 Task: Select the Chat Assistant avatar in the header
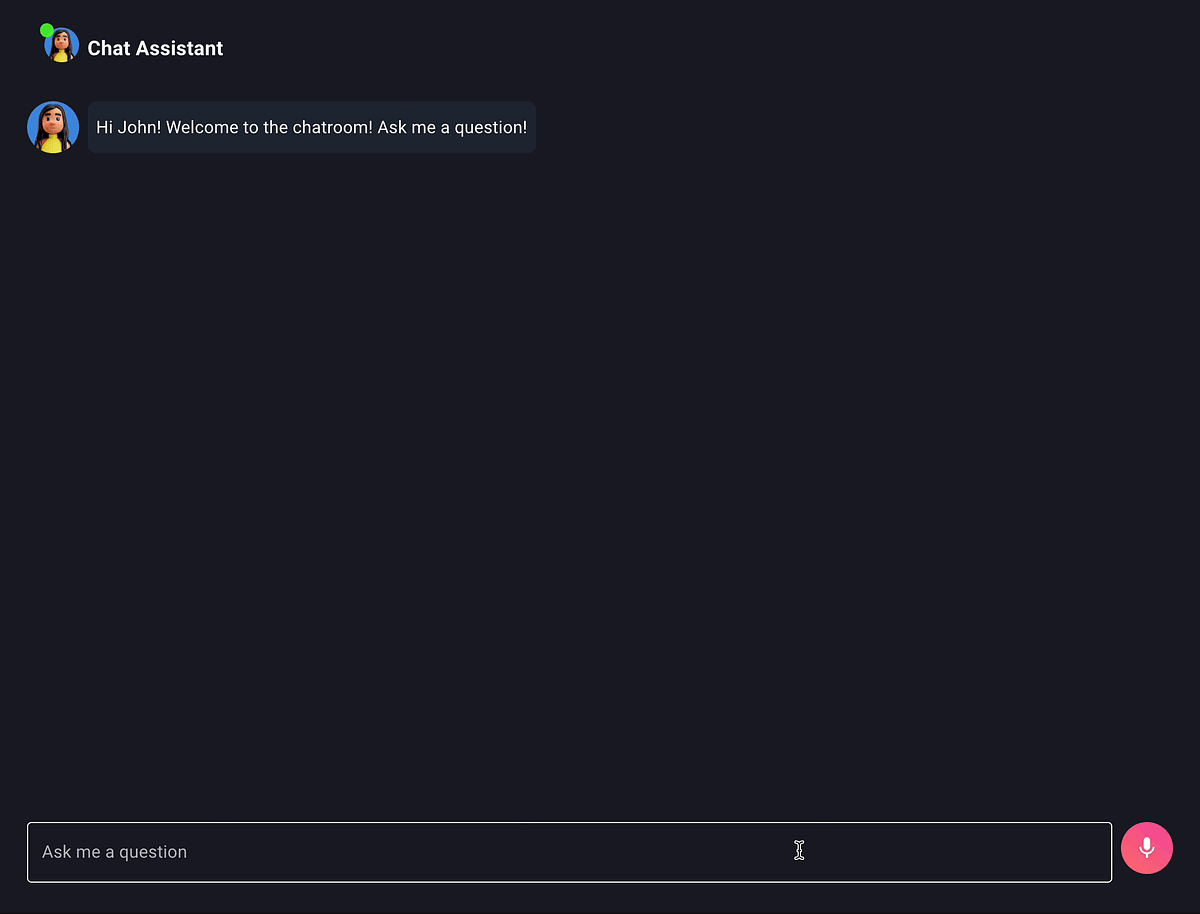(59, 44)
